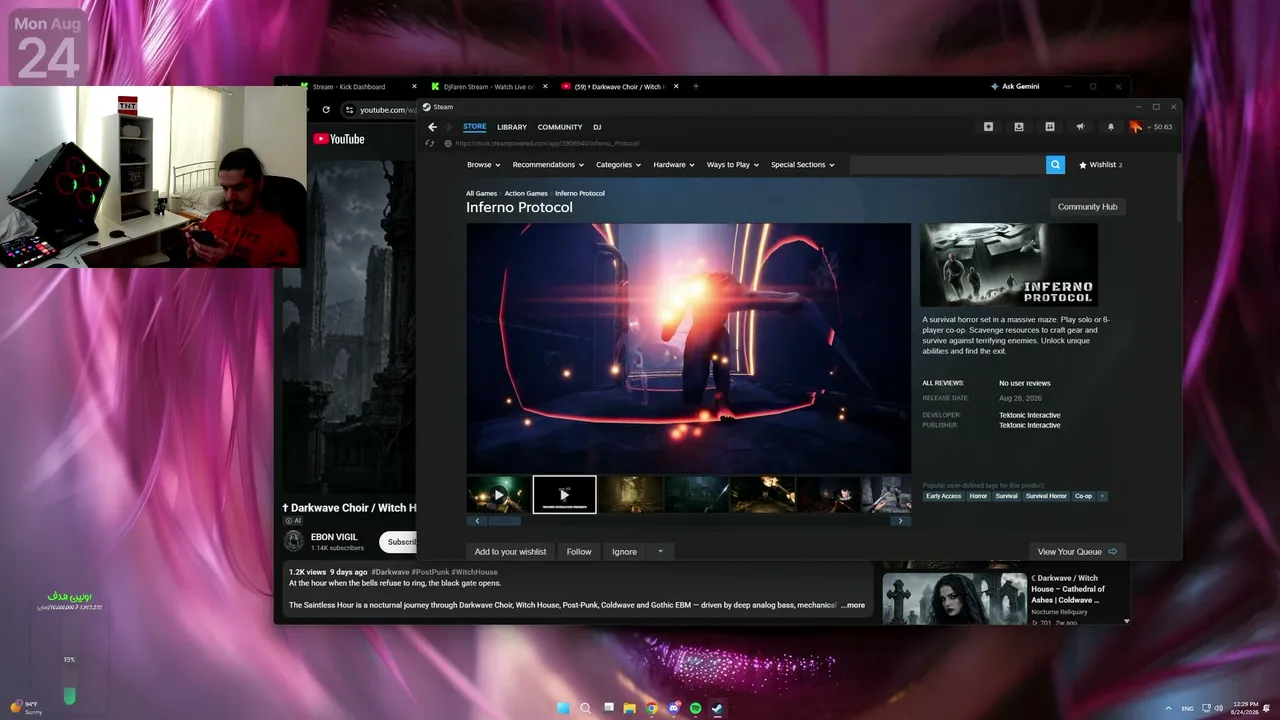The width and height of the screenshot is (1280, 720).
Task: Open the Hardware dropdown
Action: pyautogui.click(x=674, y=165)
